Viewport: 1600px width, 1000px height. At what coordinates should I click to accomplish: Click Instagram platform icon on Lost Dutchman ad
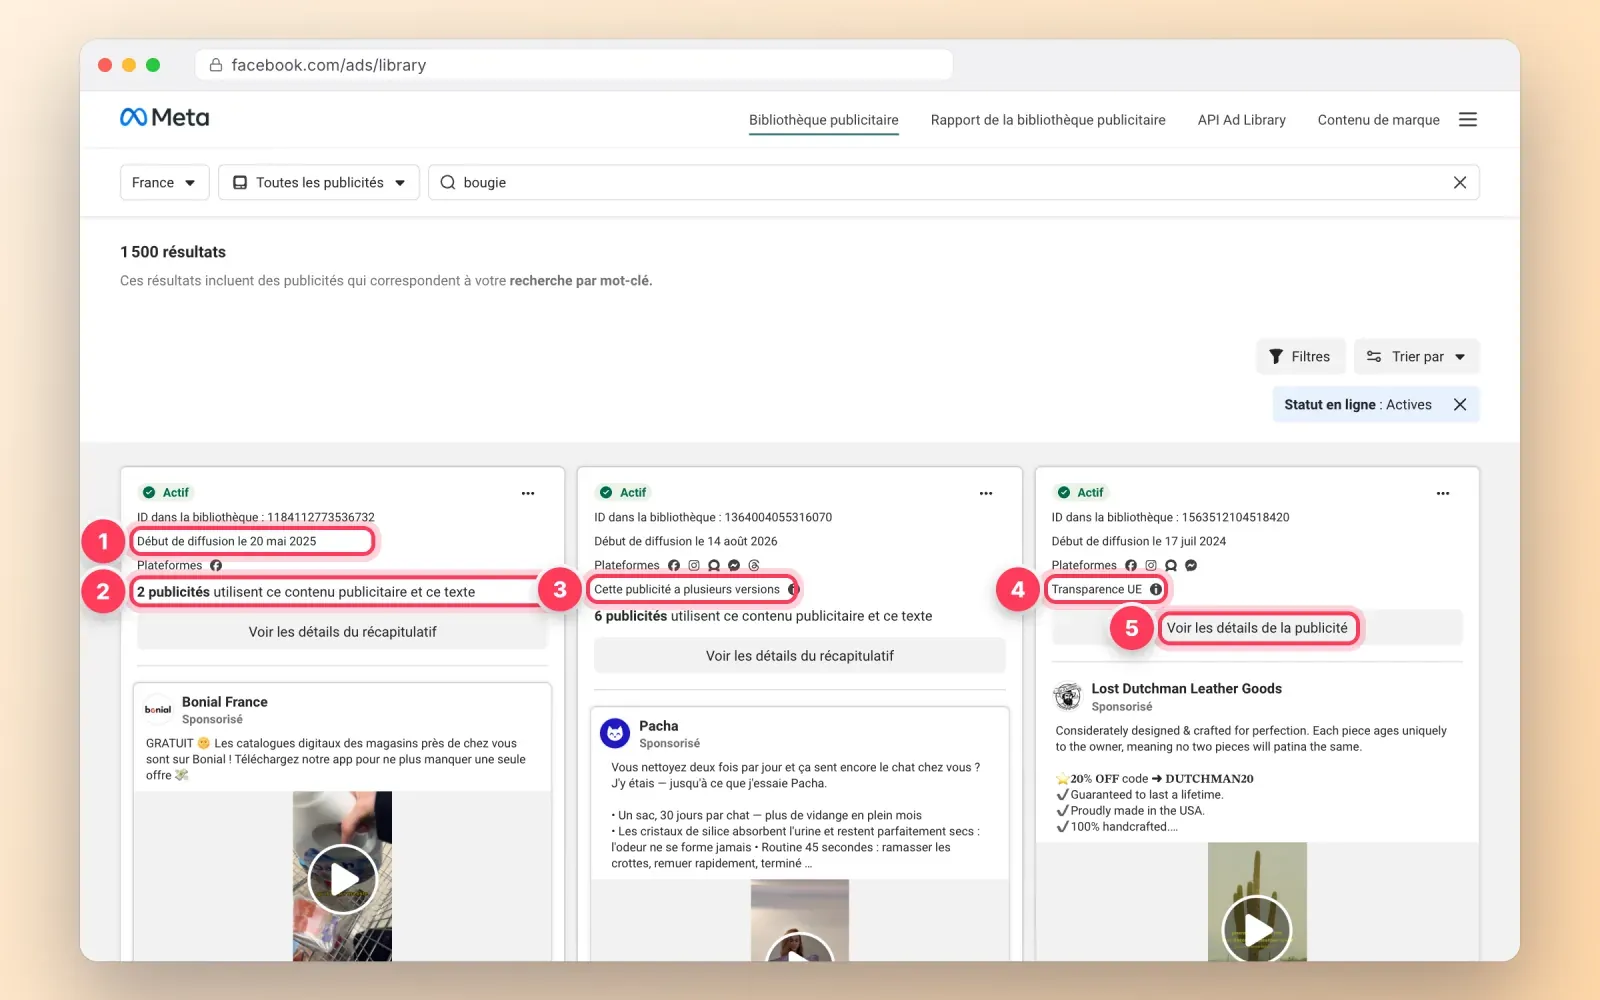point(1151,565)
